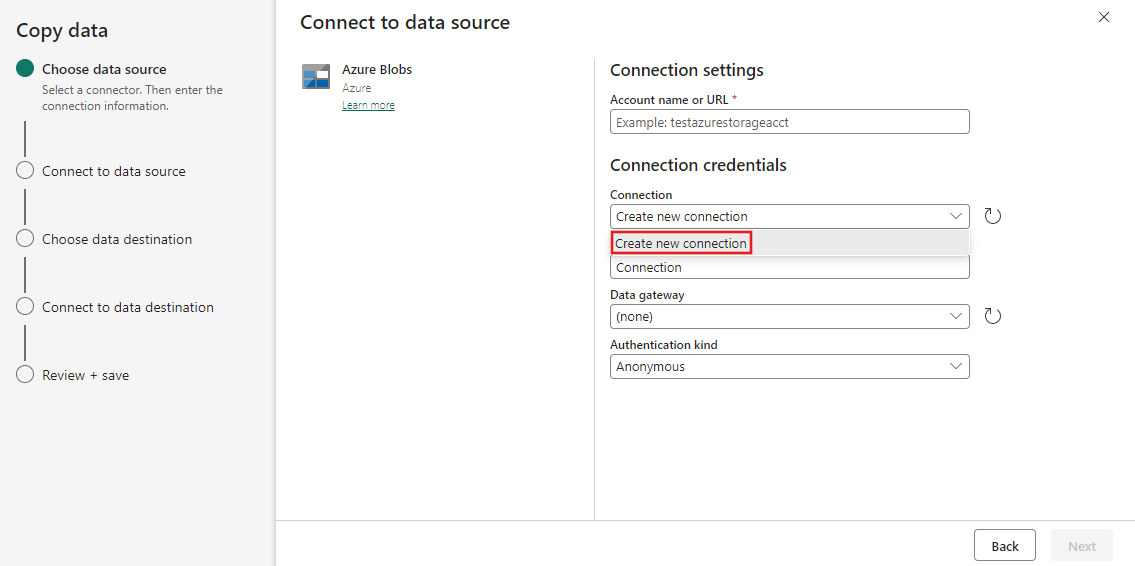Image resolution: width=1135 pixels, height=566 pixels.
Task: Click the Connect to data source title
Action: [x=405, y=22]
